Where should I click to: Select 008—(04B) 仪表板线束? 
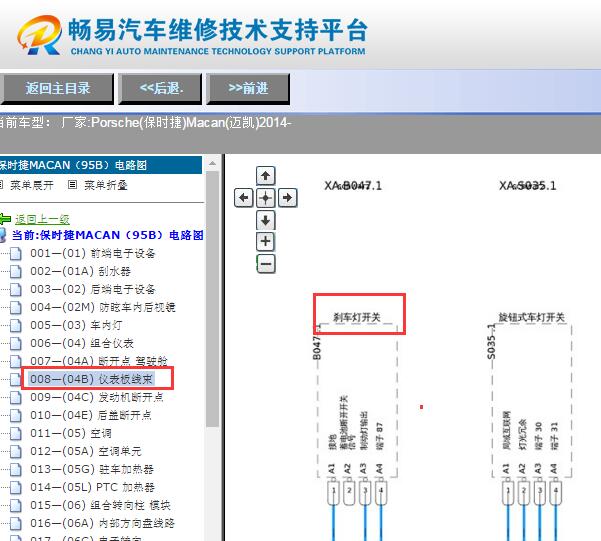92,379
